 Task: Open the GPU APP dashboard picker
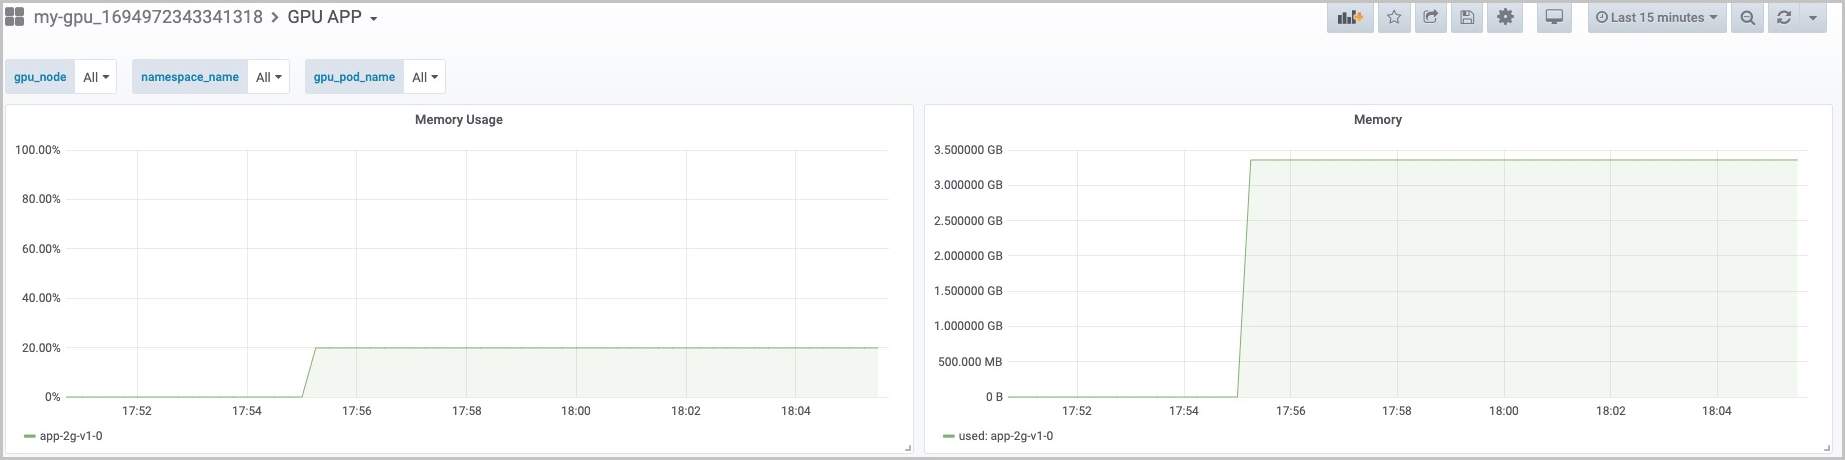[x=332, y=18]
